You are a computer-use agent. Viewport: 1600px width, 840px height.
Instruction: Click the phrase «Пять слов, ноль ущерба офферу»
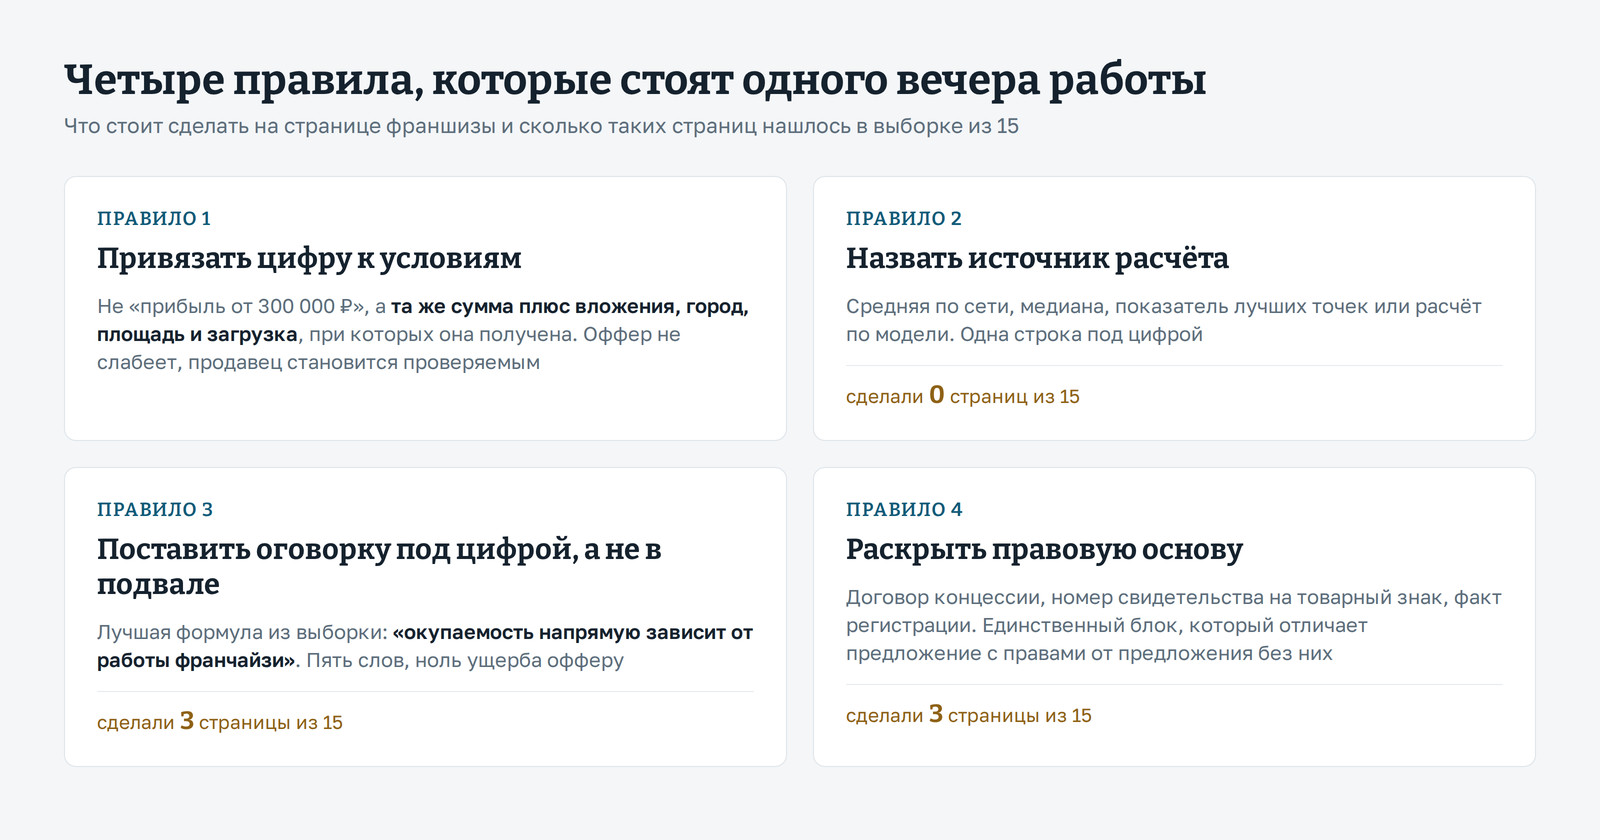click(x=465, y=660)
